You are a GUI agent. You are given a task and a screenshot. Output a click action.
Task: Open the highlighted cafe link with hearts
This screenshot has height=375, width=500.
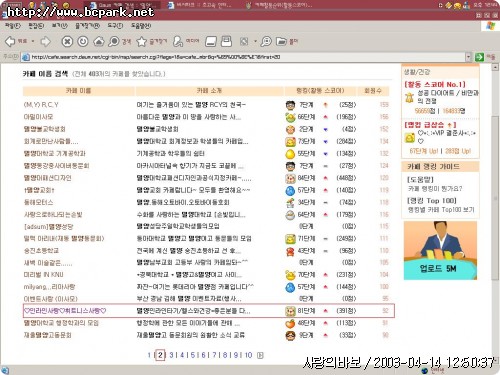[x=65, y=311]
